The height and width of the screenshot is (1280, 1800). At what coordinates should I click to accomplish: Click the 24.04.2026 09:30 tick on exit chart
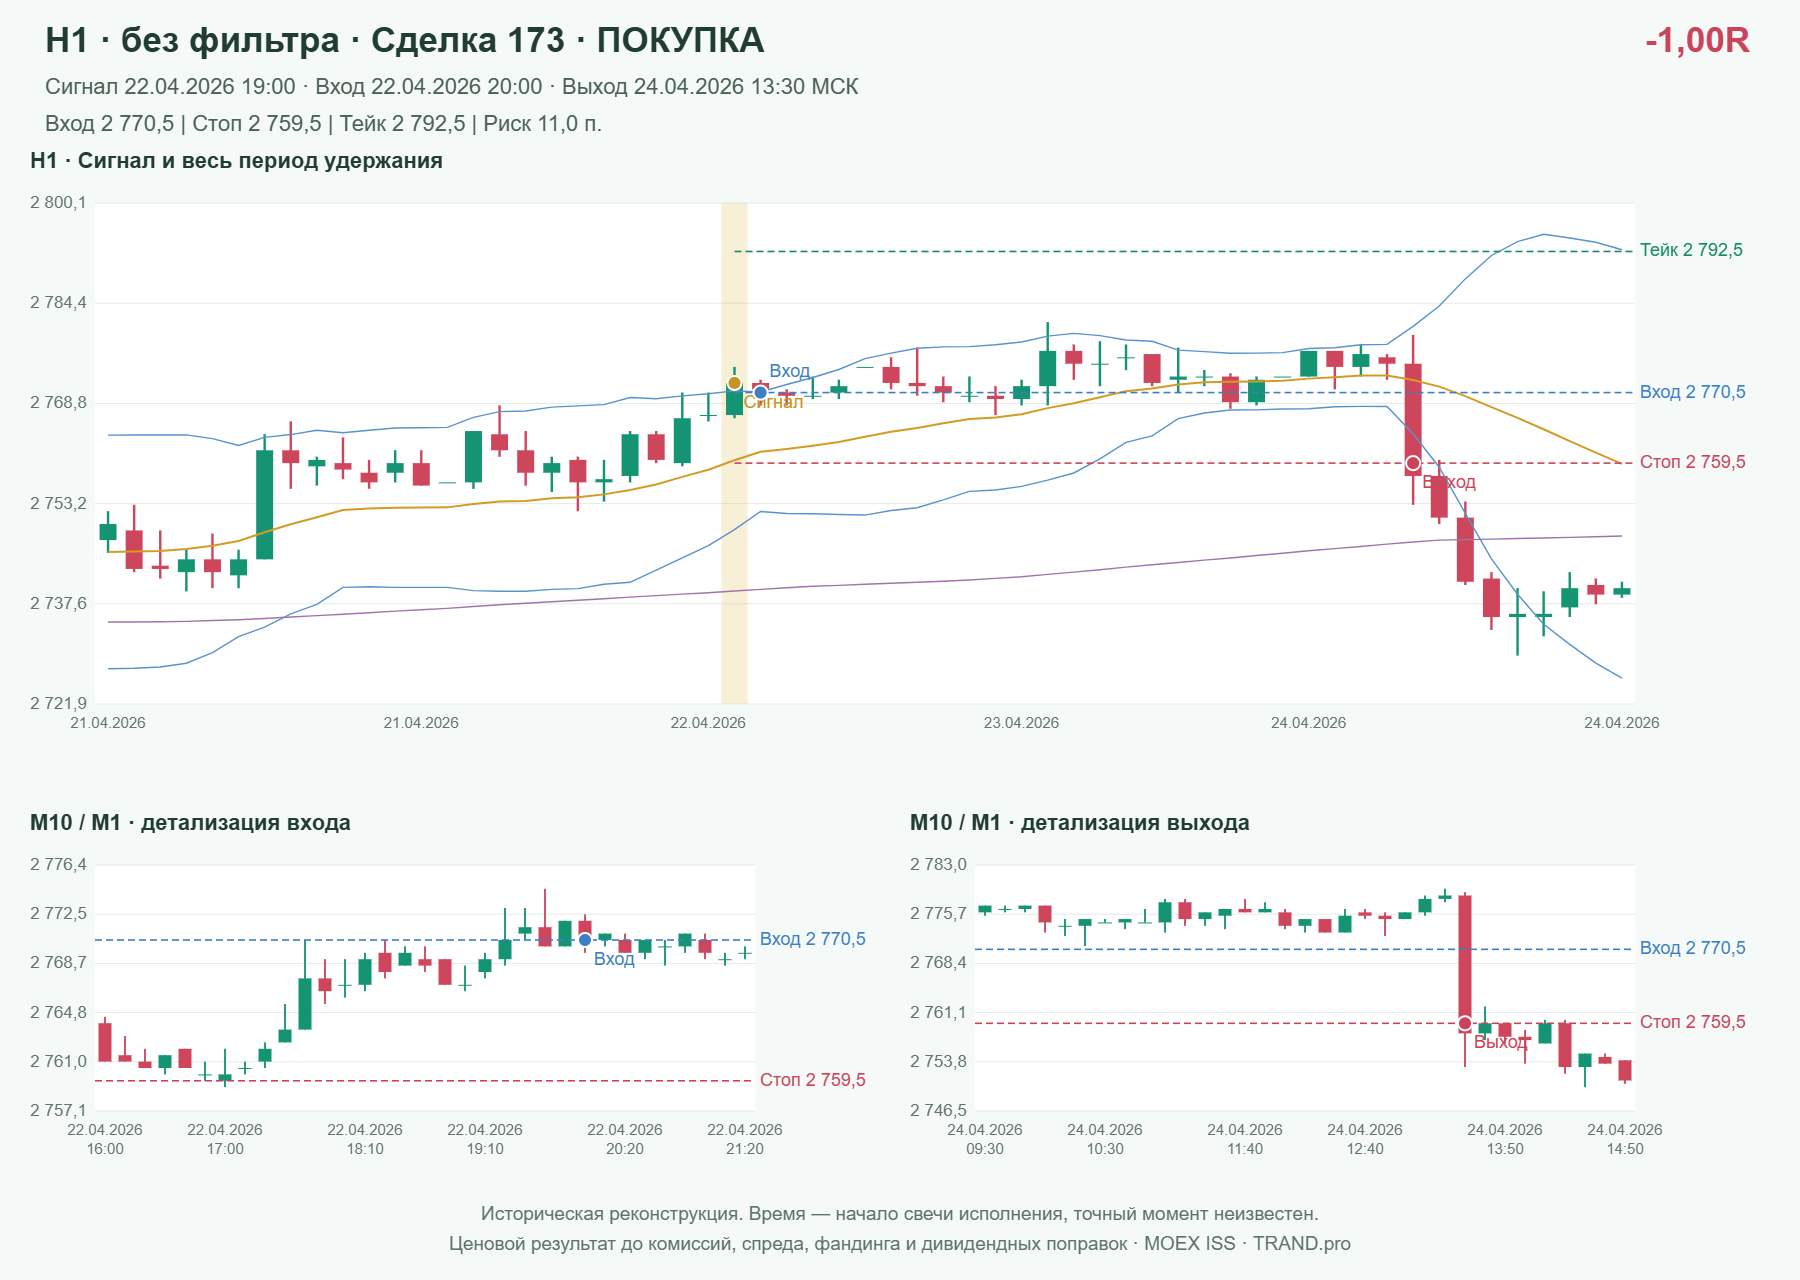coord(985,1139)
